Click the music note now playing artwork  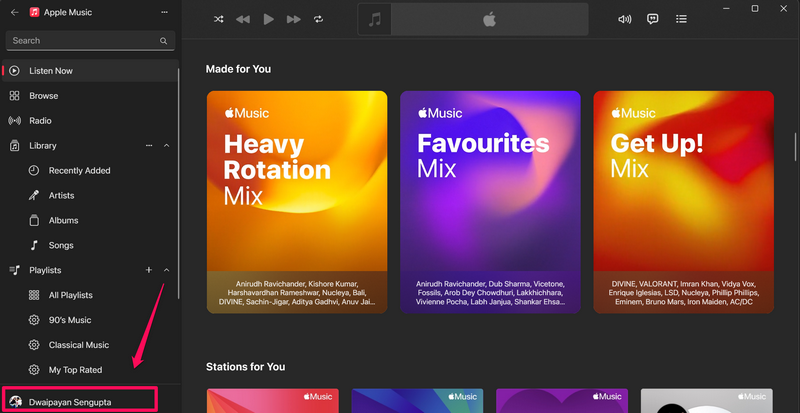point(375,19)
